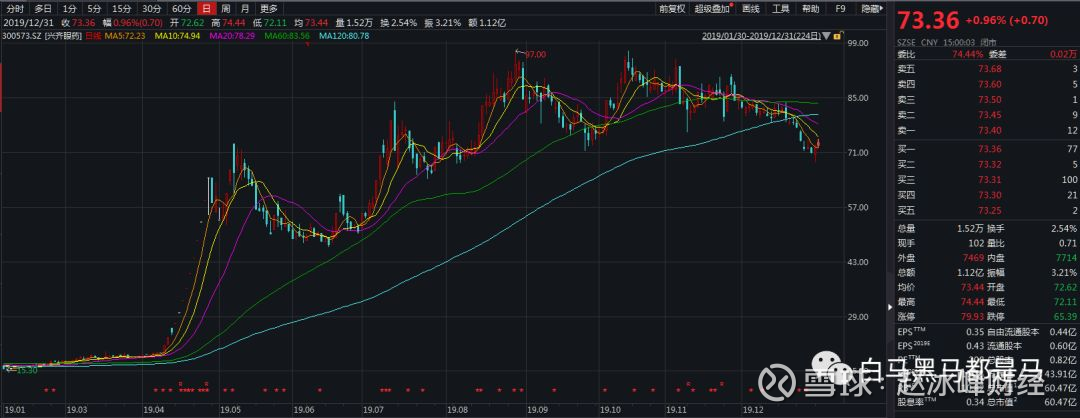Switch to weekly 周 K-line
The width and height of the screenshot is (1080, 418).
point(225,9)
